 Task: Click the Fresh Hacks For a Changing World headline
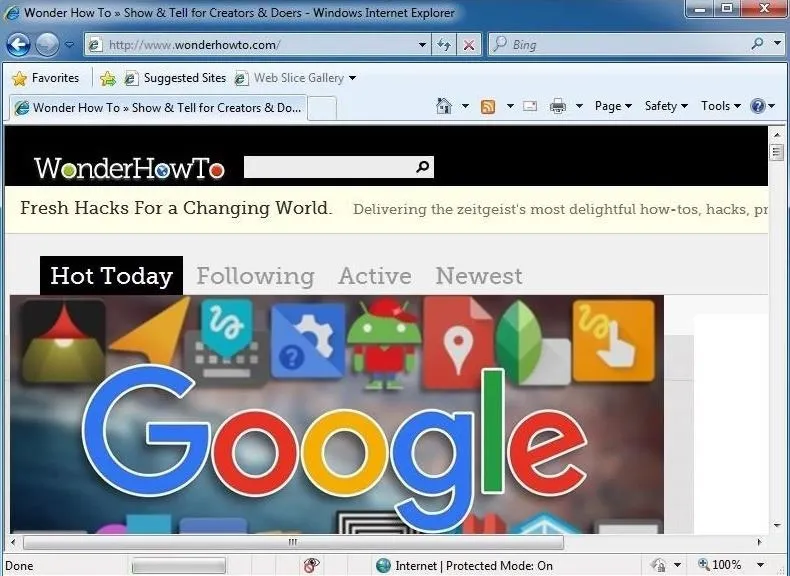pos(176,208)
